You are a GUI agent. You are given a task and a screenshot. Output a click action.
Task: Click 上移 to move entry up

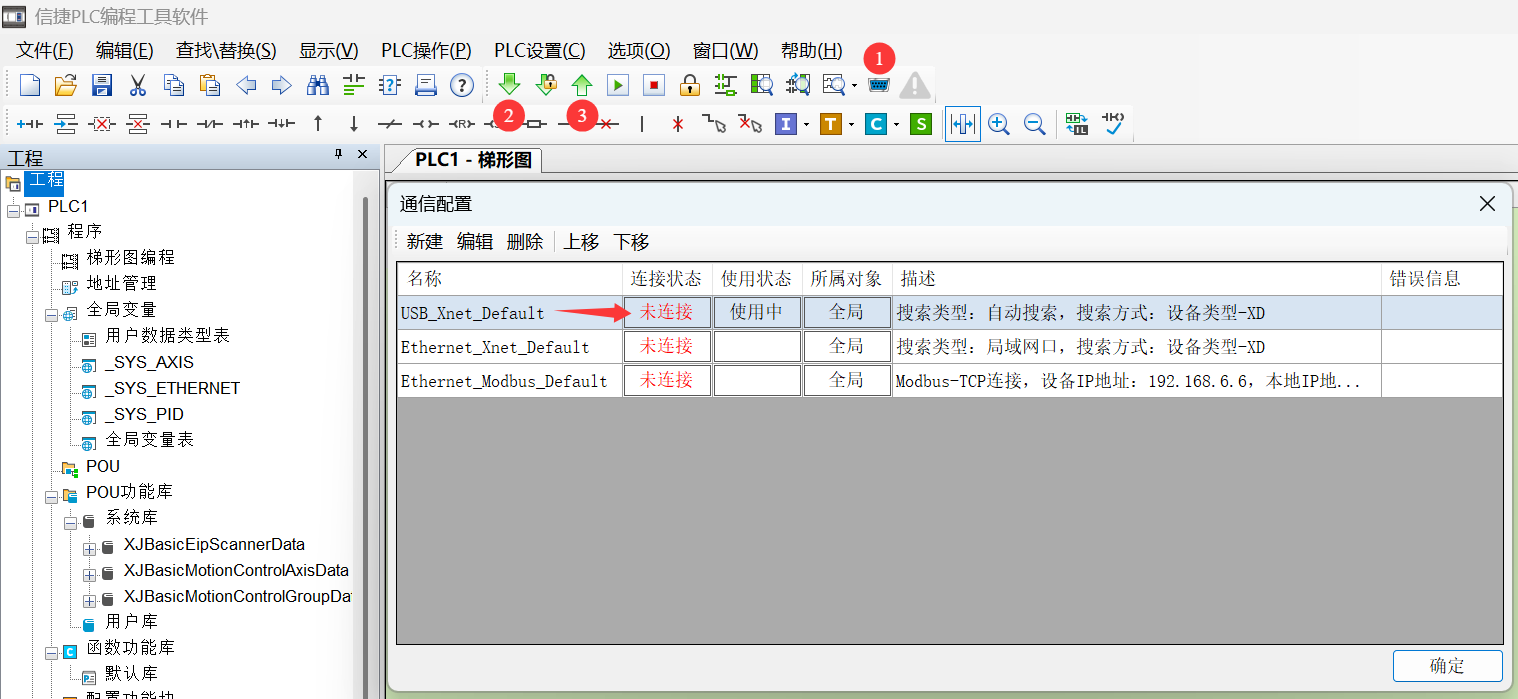point(582,242)
